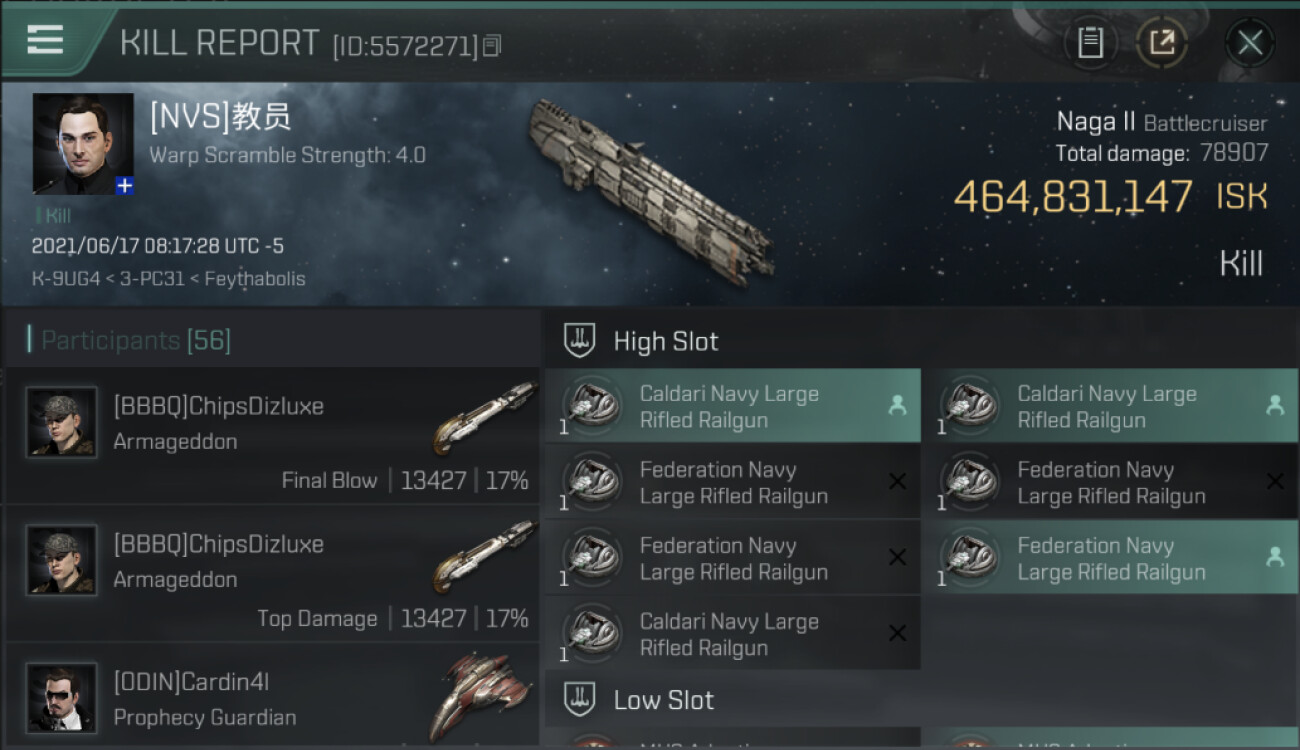Click Armageddon ship icon of Final Blow pilot

pyautogui.click(x=484, y=416)
